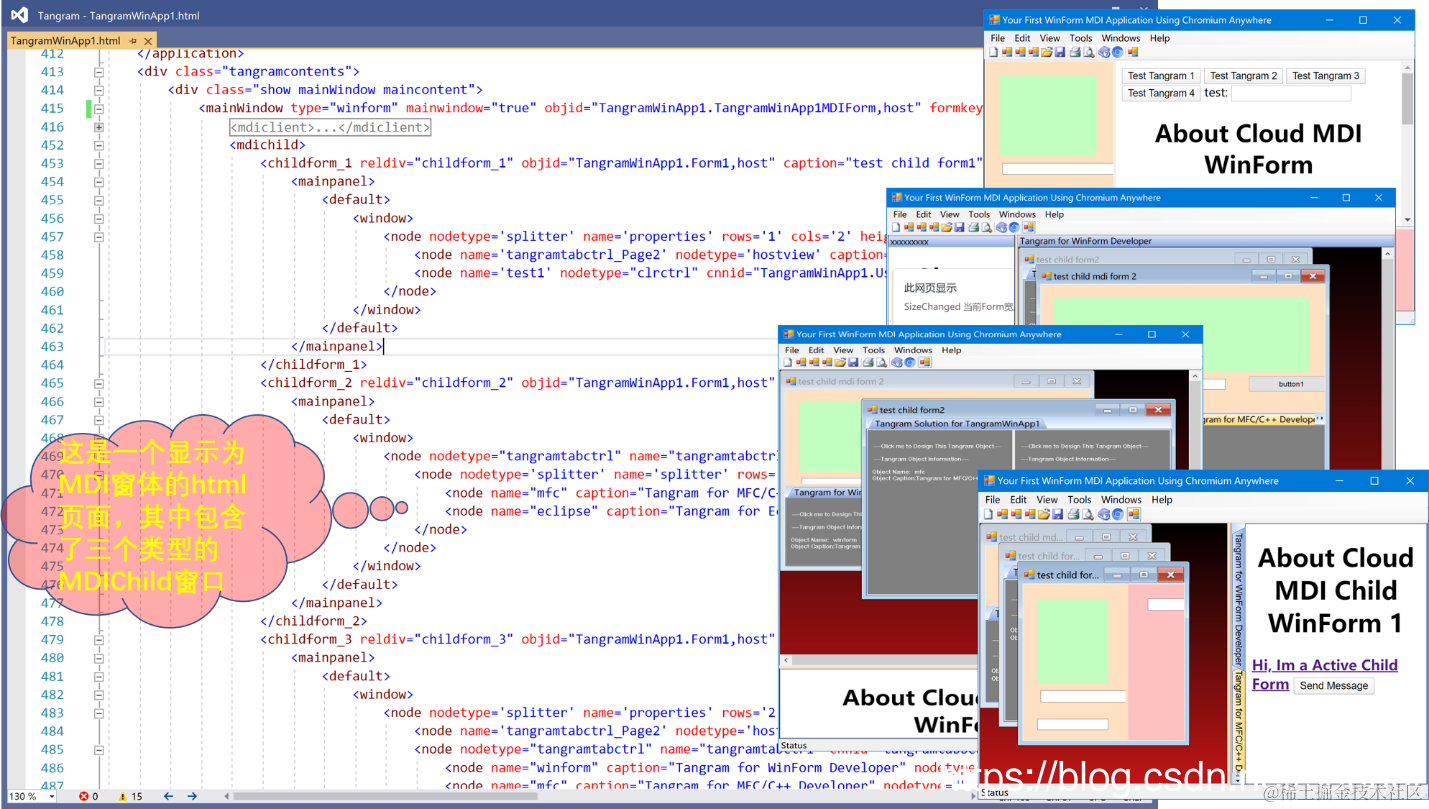The image size is (1429, 809).
Task: Click Open folder icon in top-right MDI window
Action: 1046,52
